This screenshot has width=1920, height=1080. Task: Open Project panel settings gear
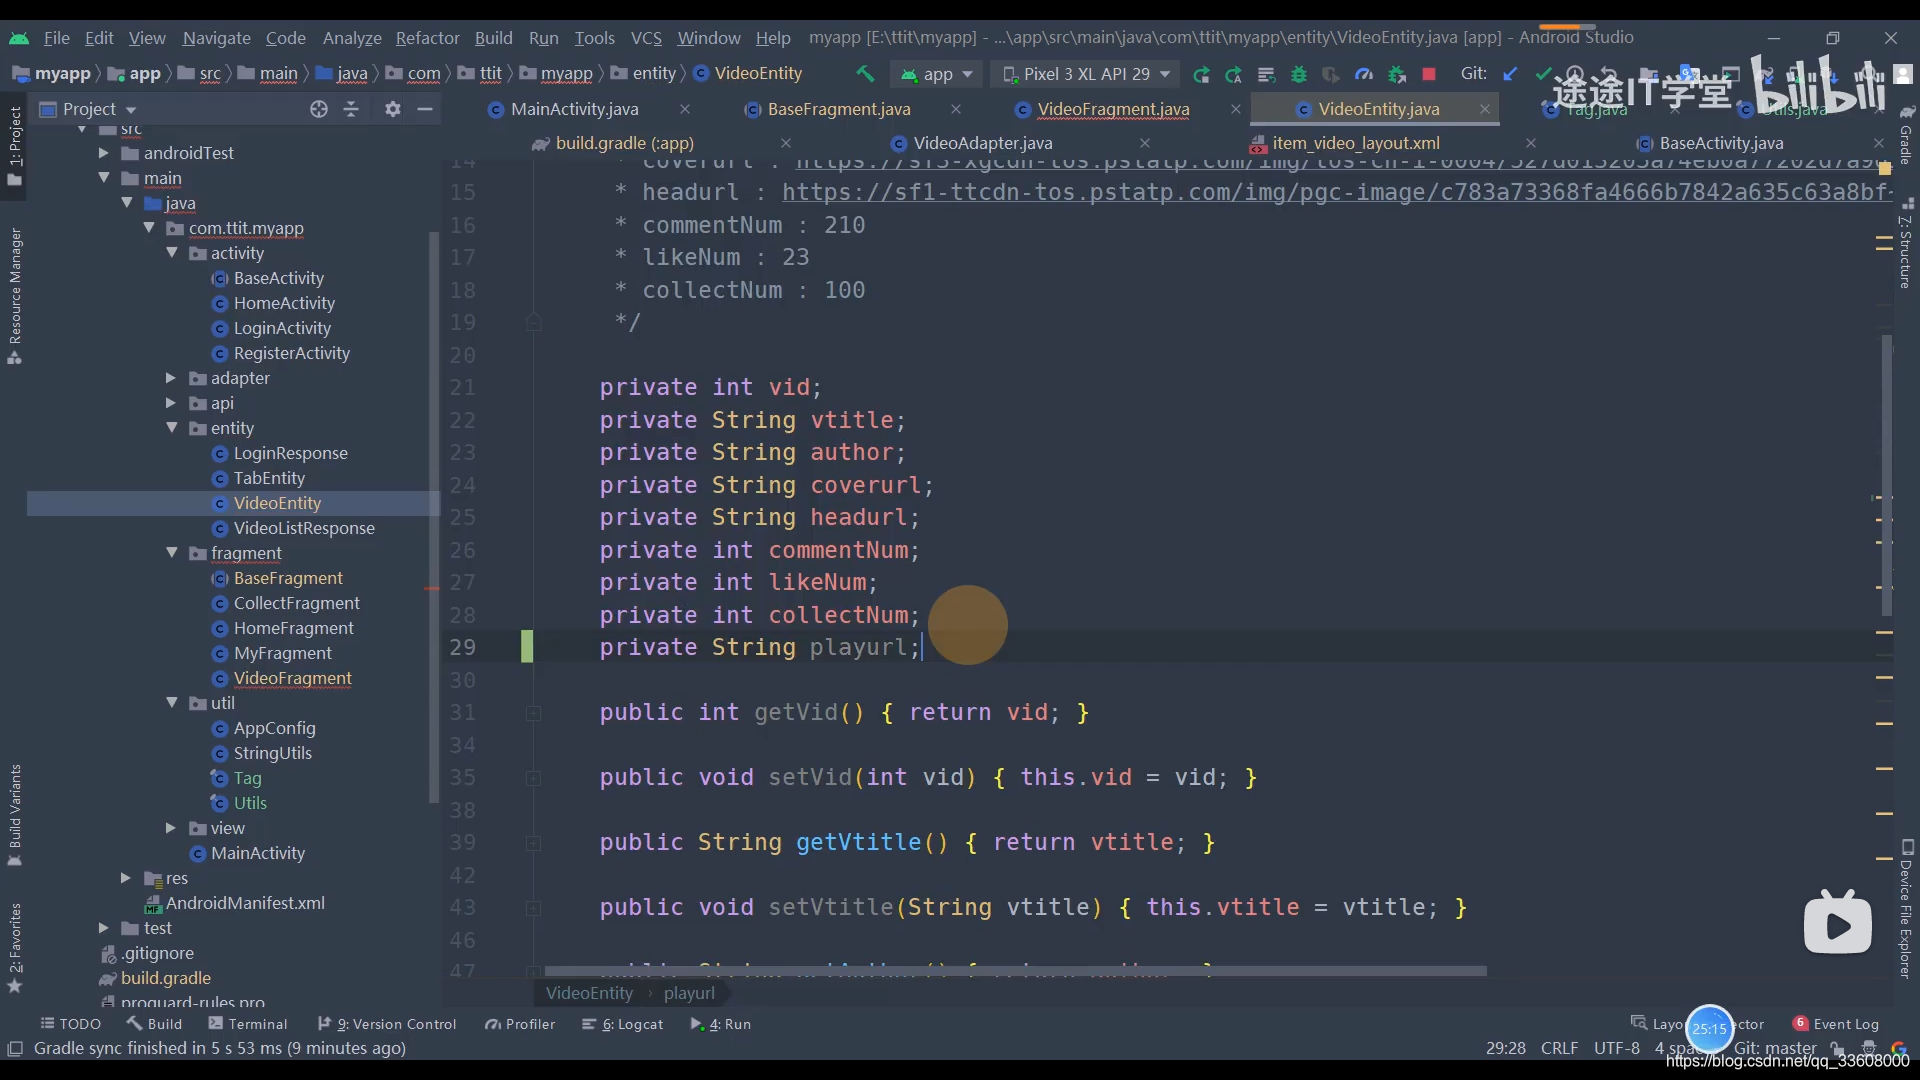tap(393, 109)
